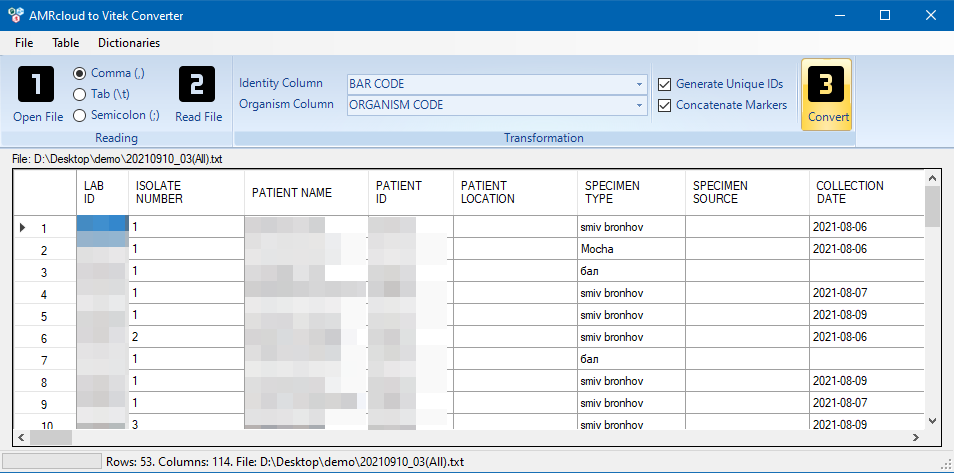The image size is (954, 473).
Task: Click the progress bar in status bar
Action: click(52, 461)
